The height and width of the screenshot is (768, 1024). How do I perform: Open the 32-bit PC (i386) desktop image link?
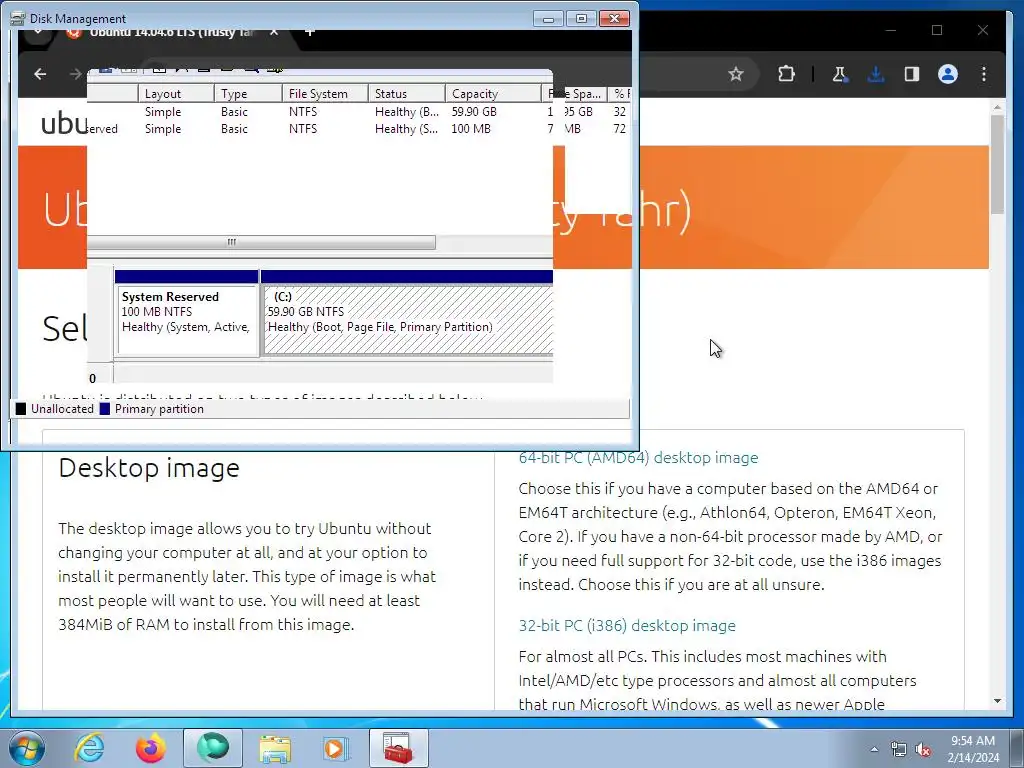pyautogui.click(x=627, y=626)
